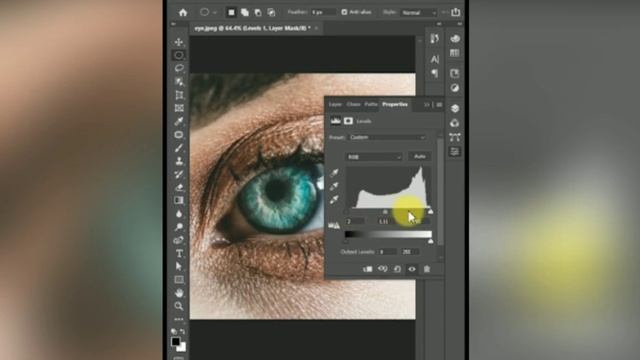The image size is (640, 360).
Task: Sample black point eyedropper in Levels
Action: [334, 173]
